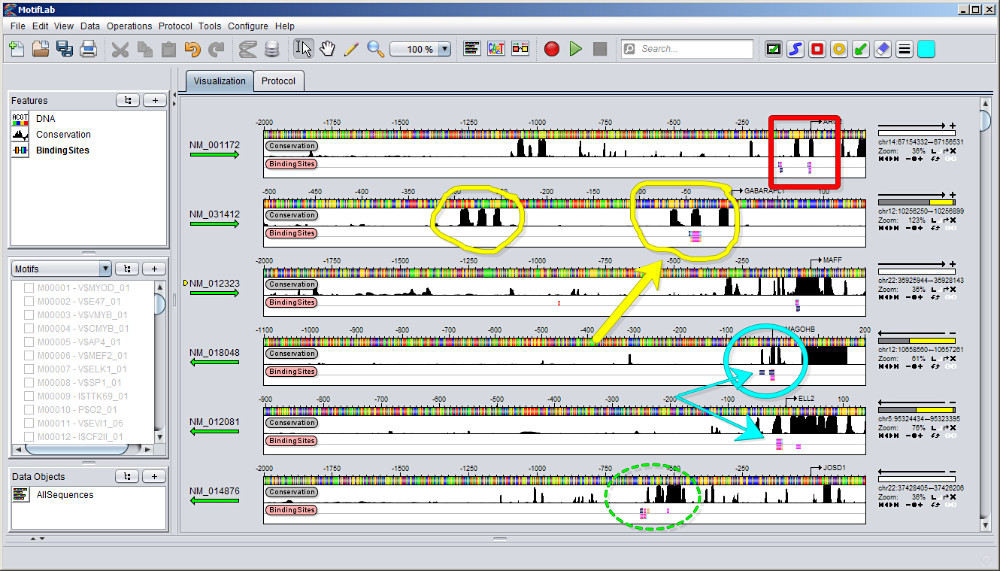
Task: Click Data Objects grouping options button
Action: (x=127, y=476)
